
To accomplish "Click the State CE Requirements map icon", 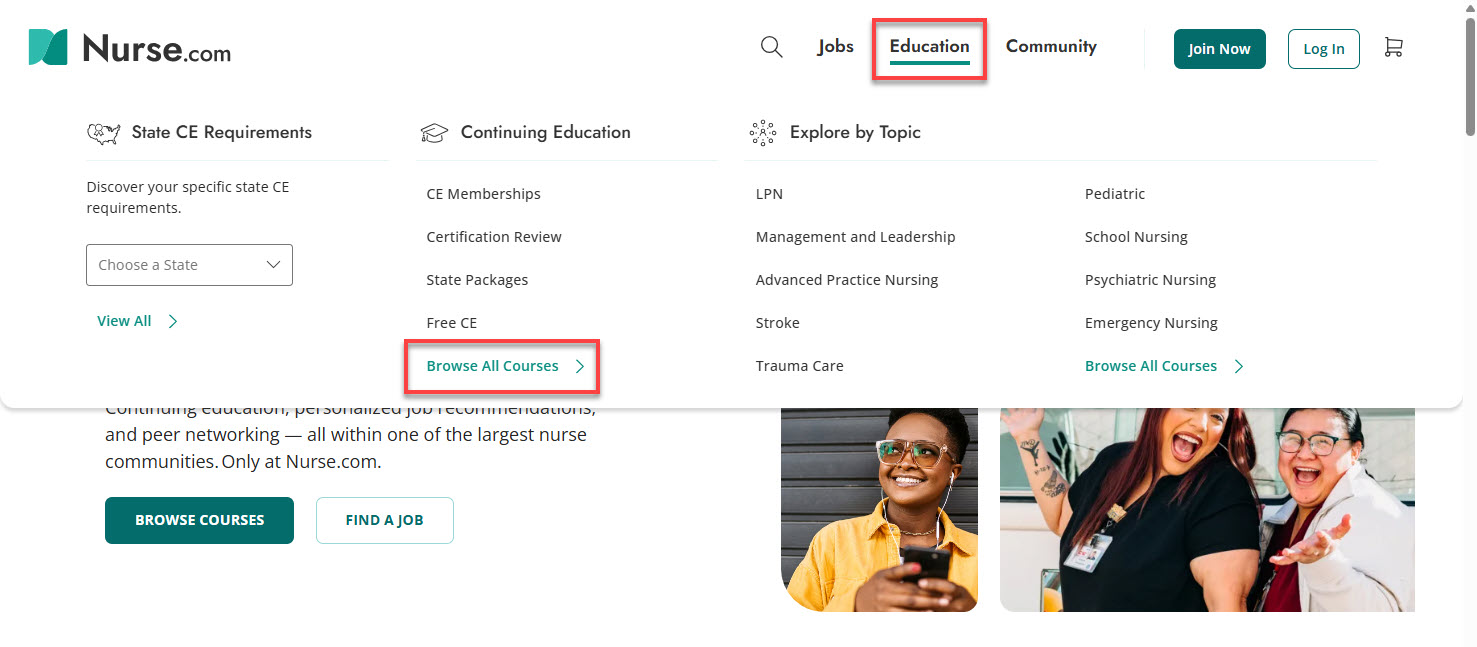I will point(103,132).
